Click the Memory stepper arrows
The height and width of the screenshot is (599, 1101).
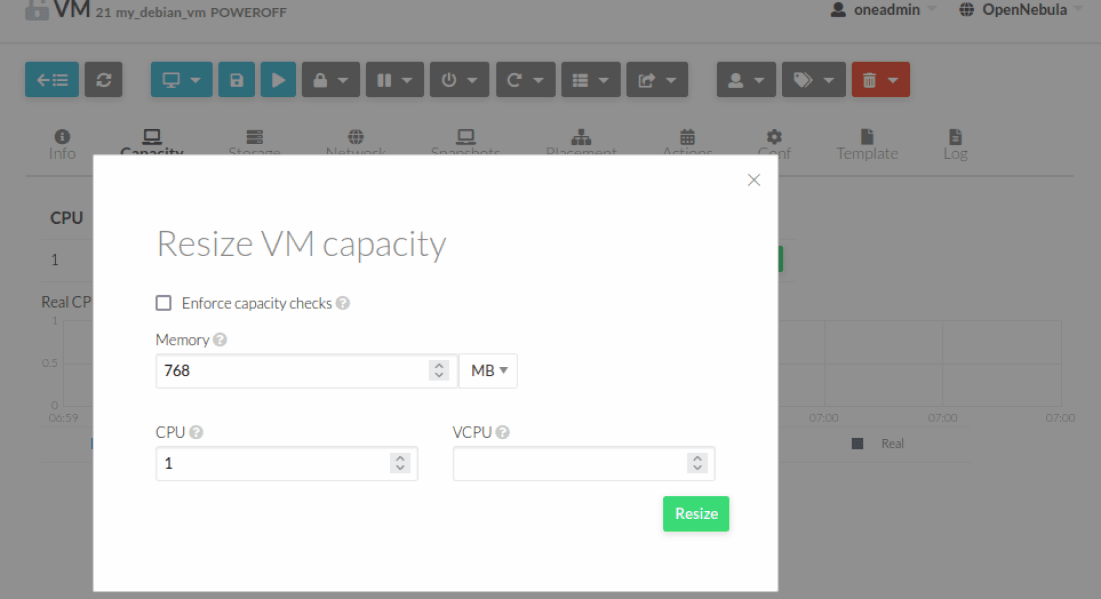pyautogui.click(x=438, y=371)
